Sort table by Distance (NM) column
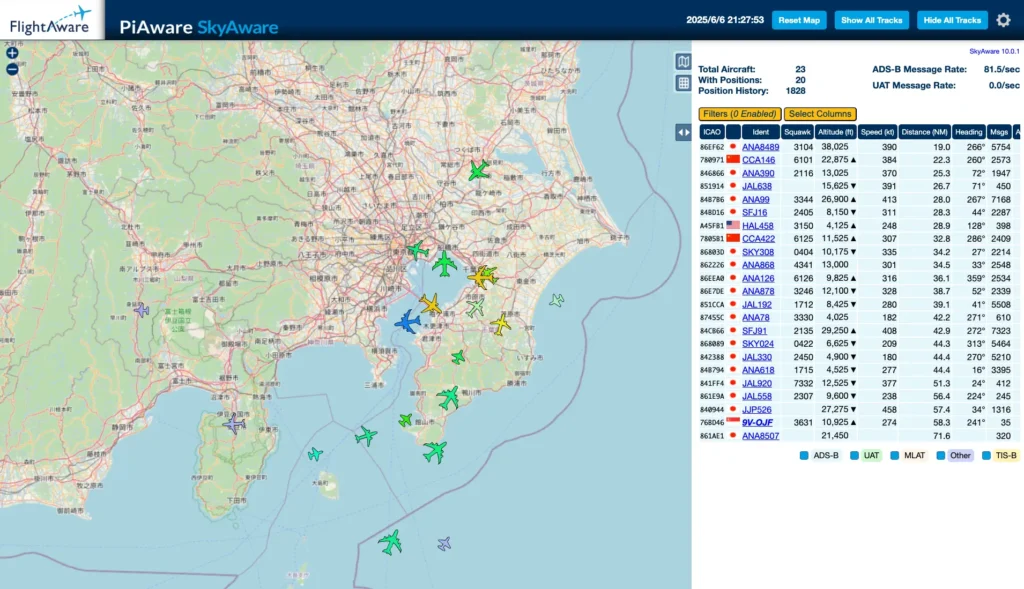This screenshot has height=589, width=1024. tap(924, 132)
